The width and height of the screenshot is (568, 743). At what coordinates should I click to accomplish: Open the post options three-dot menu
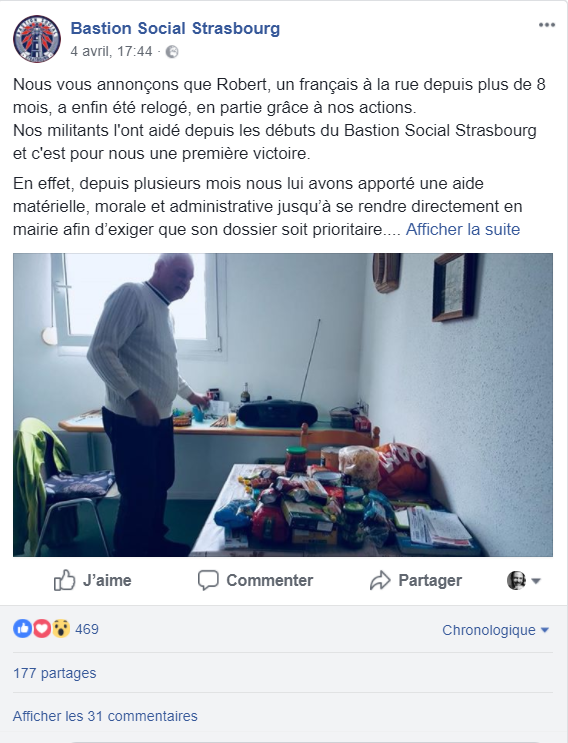click(547, 25)
